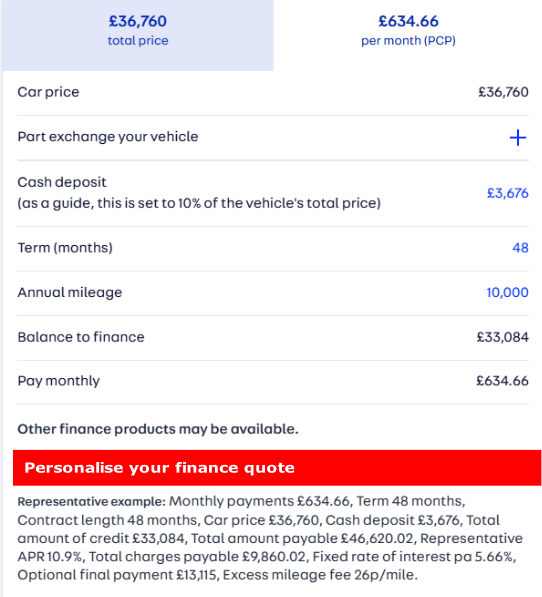Click the Car price £36,760 amount
542x597 pixels.
click(x=503, y=92)
